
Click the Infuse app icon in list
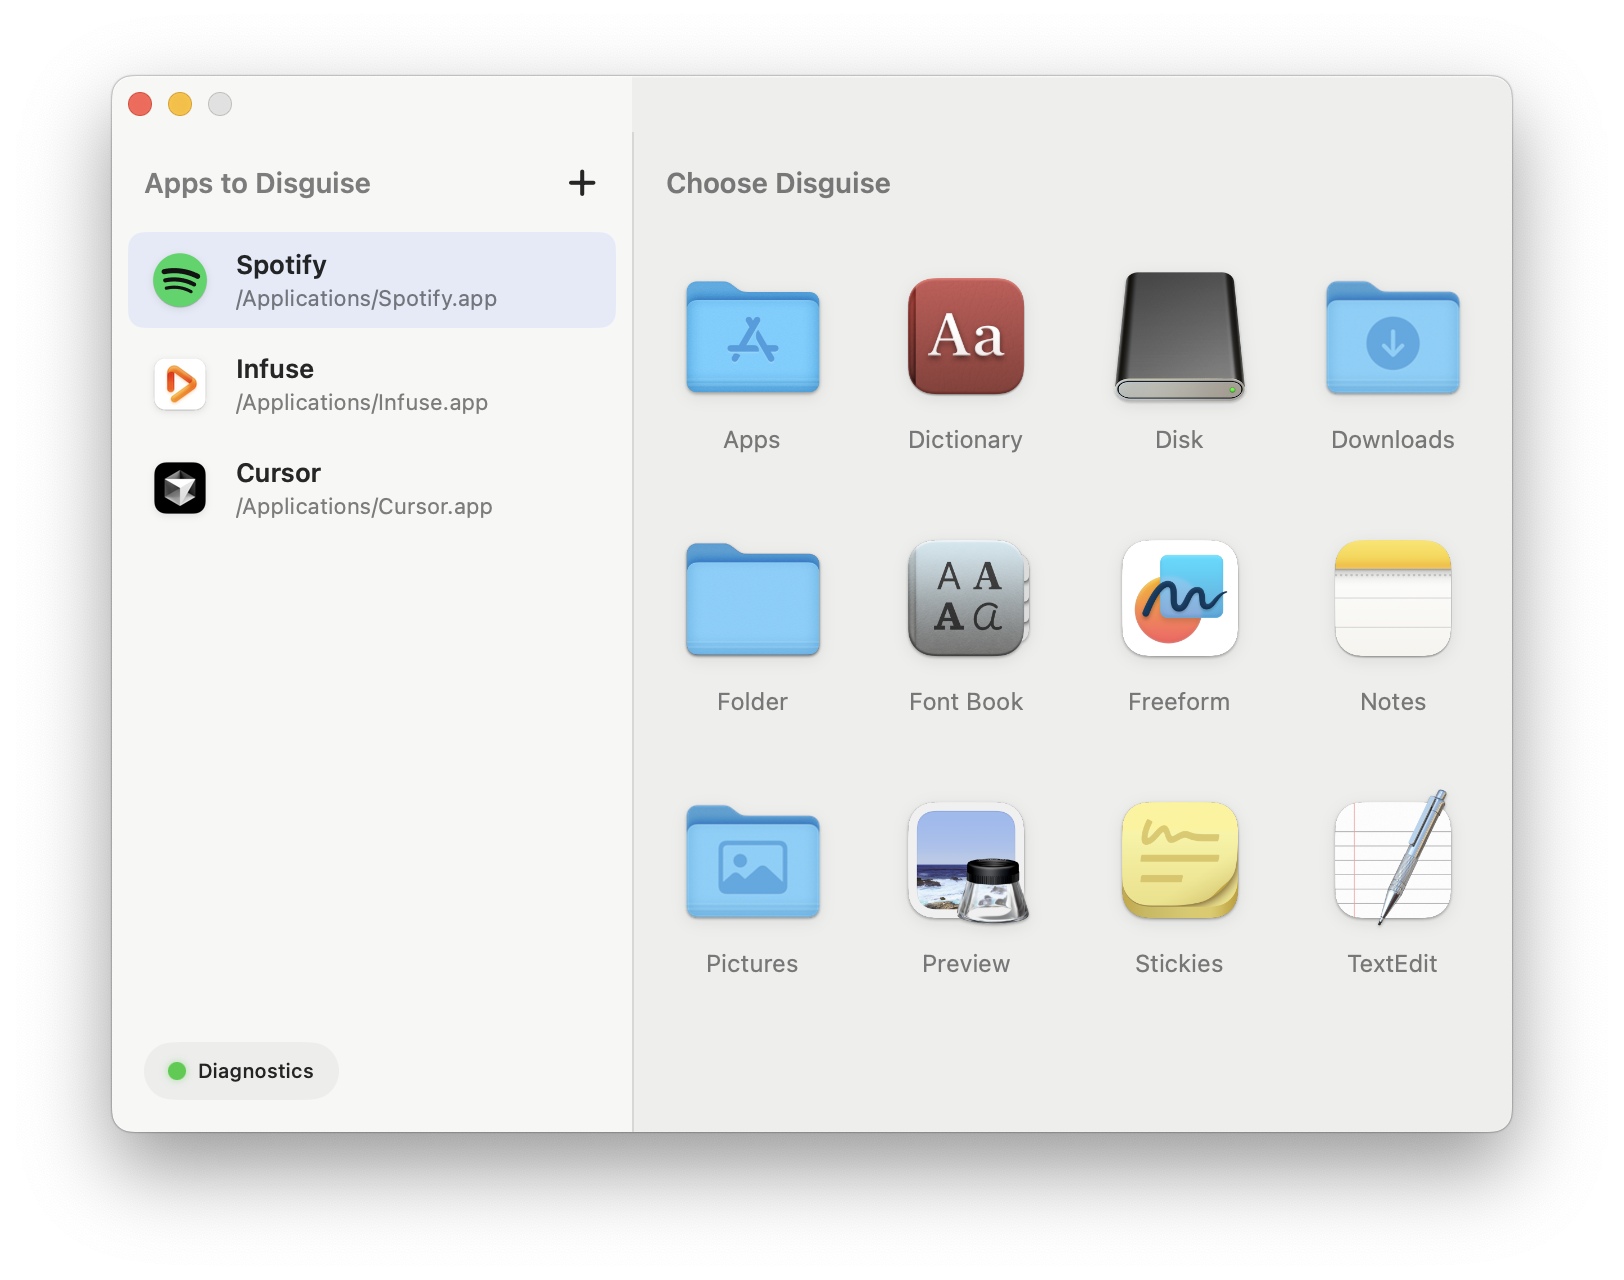[x=180, y=384]
